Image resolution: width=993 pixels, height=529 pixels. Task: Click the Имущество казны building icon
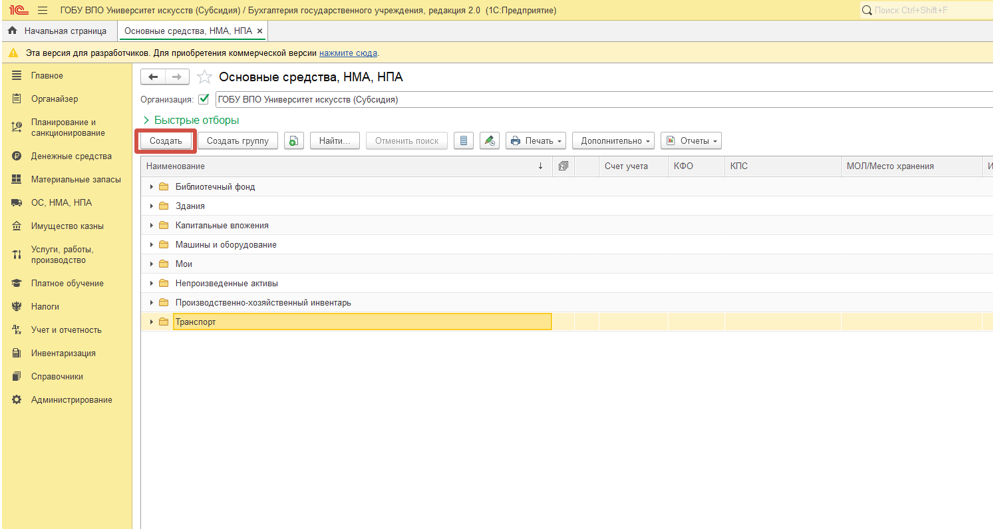click(16, 226)
